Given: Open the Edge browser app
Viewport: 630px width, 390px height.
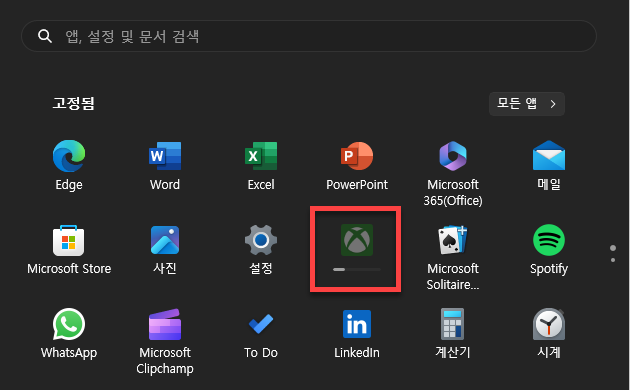Looking at the screenshot, I should (69, 165).
